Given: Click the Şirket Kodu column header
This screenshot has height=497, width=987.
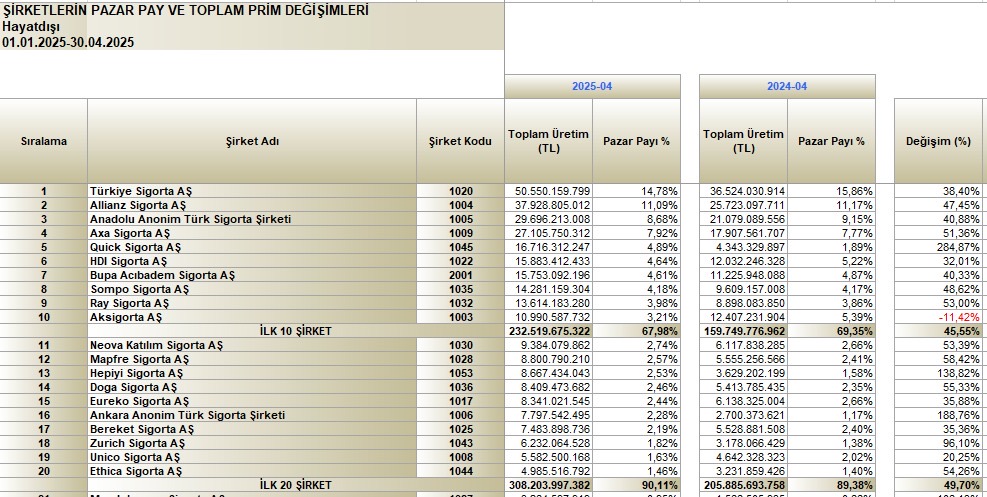Looking at the screenshot, I should pos(460,141).
